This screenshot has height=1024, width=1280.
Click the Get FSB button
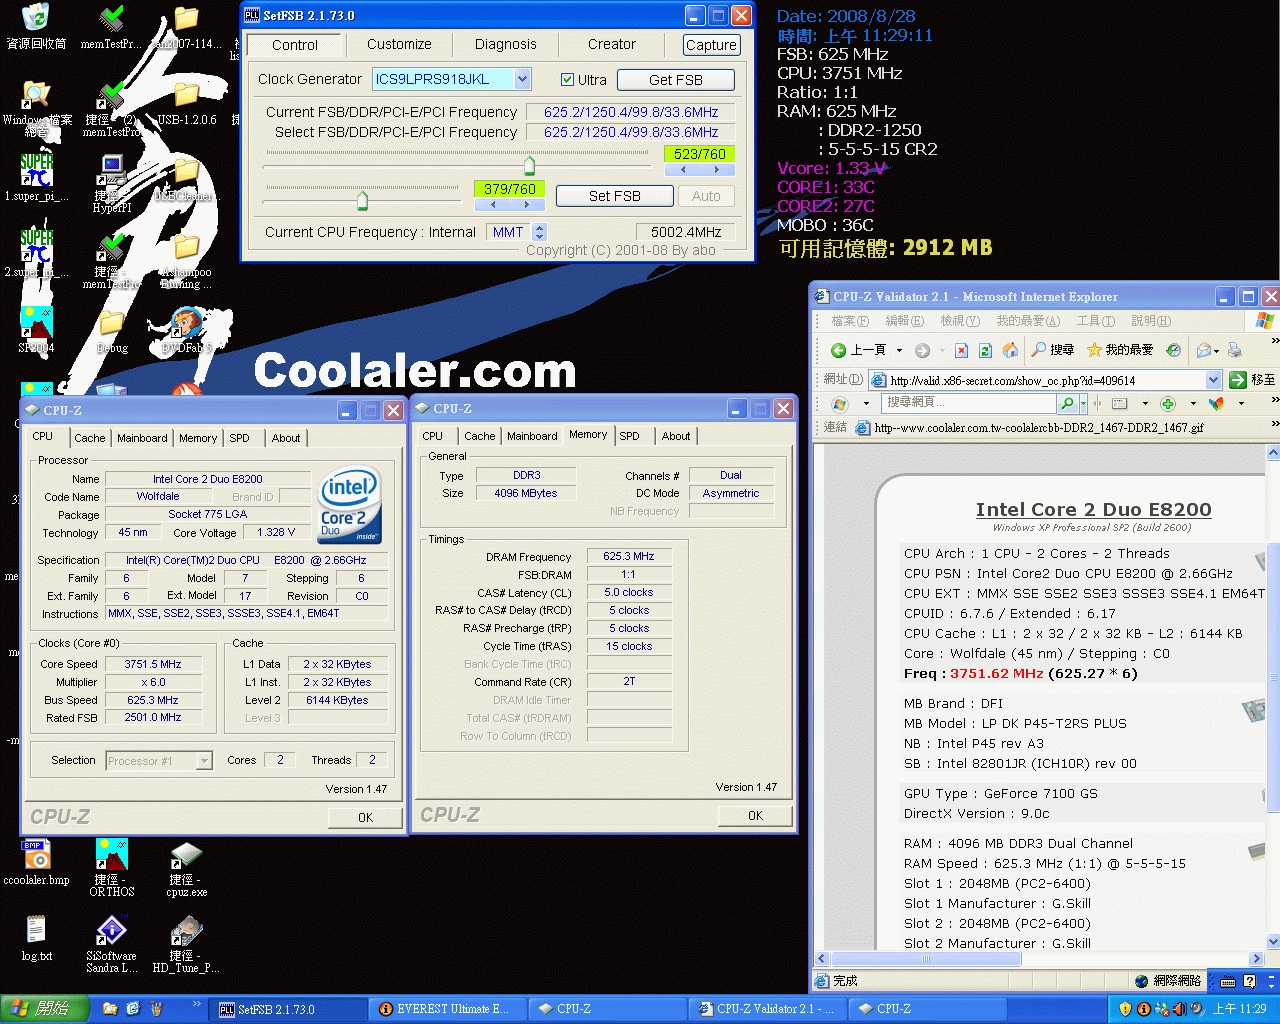pos(676,80)
